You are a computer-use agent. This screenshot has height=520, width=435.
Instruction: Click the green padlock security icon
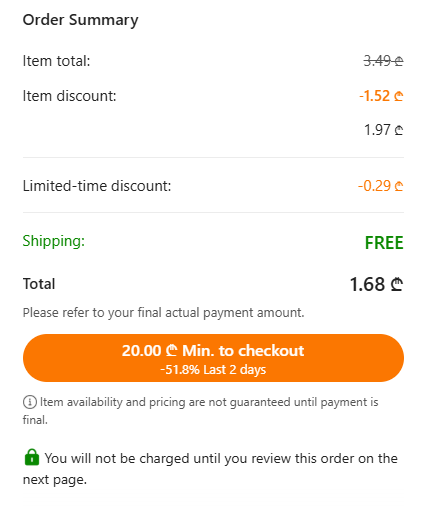coord(32,457)
